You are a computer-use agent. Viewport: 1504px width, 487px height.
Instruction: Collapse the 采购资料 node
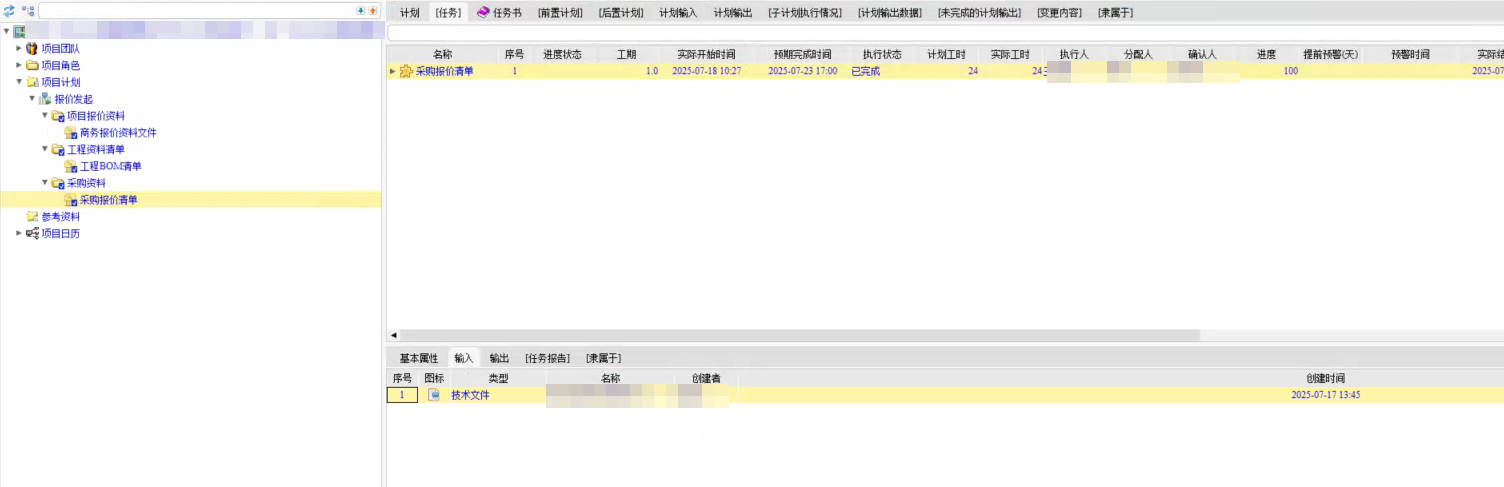pyautogui.click(x=45, y=183)
